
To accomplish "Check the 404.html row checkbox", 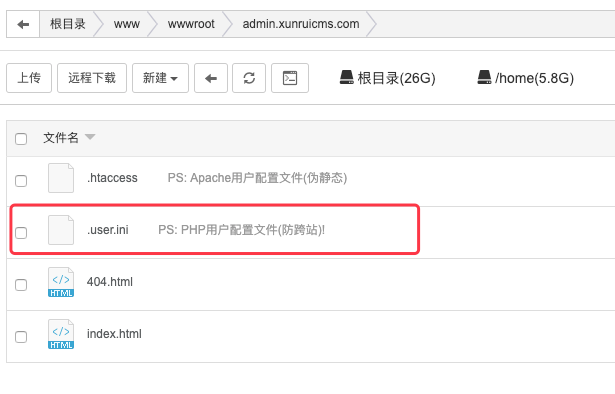I will tap(21, 285).
